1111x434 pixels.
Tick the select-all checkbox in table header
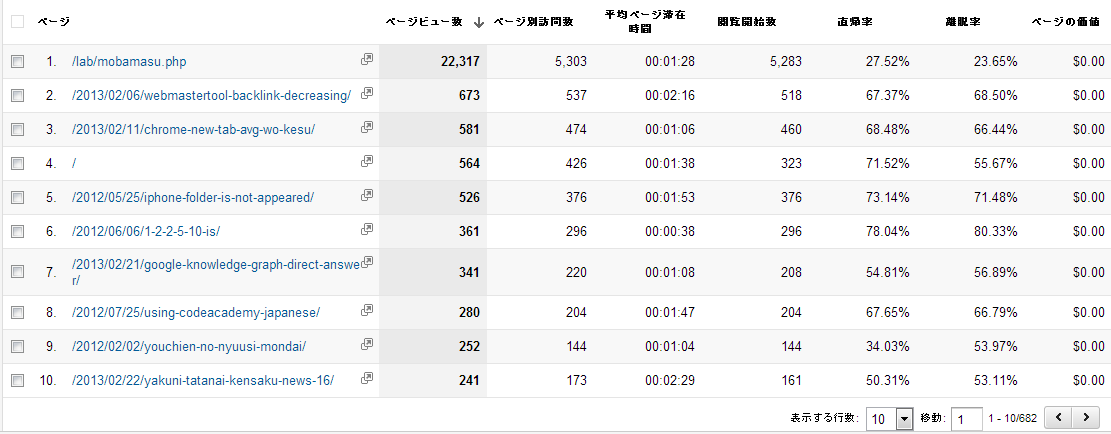tap(17, 22)
